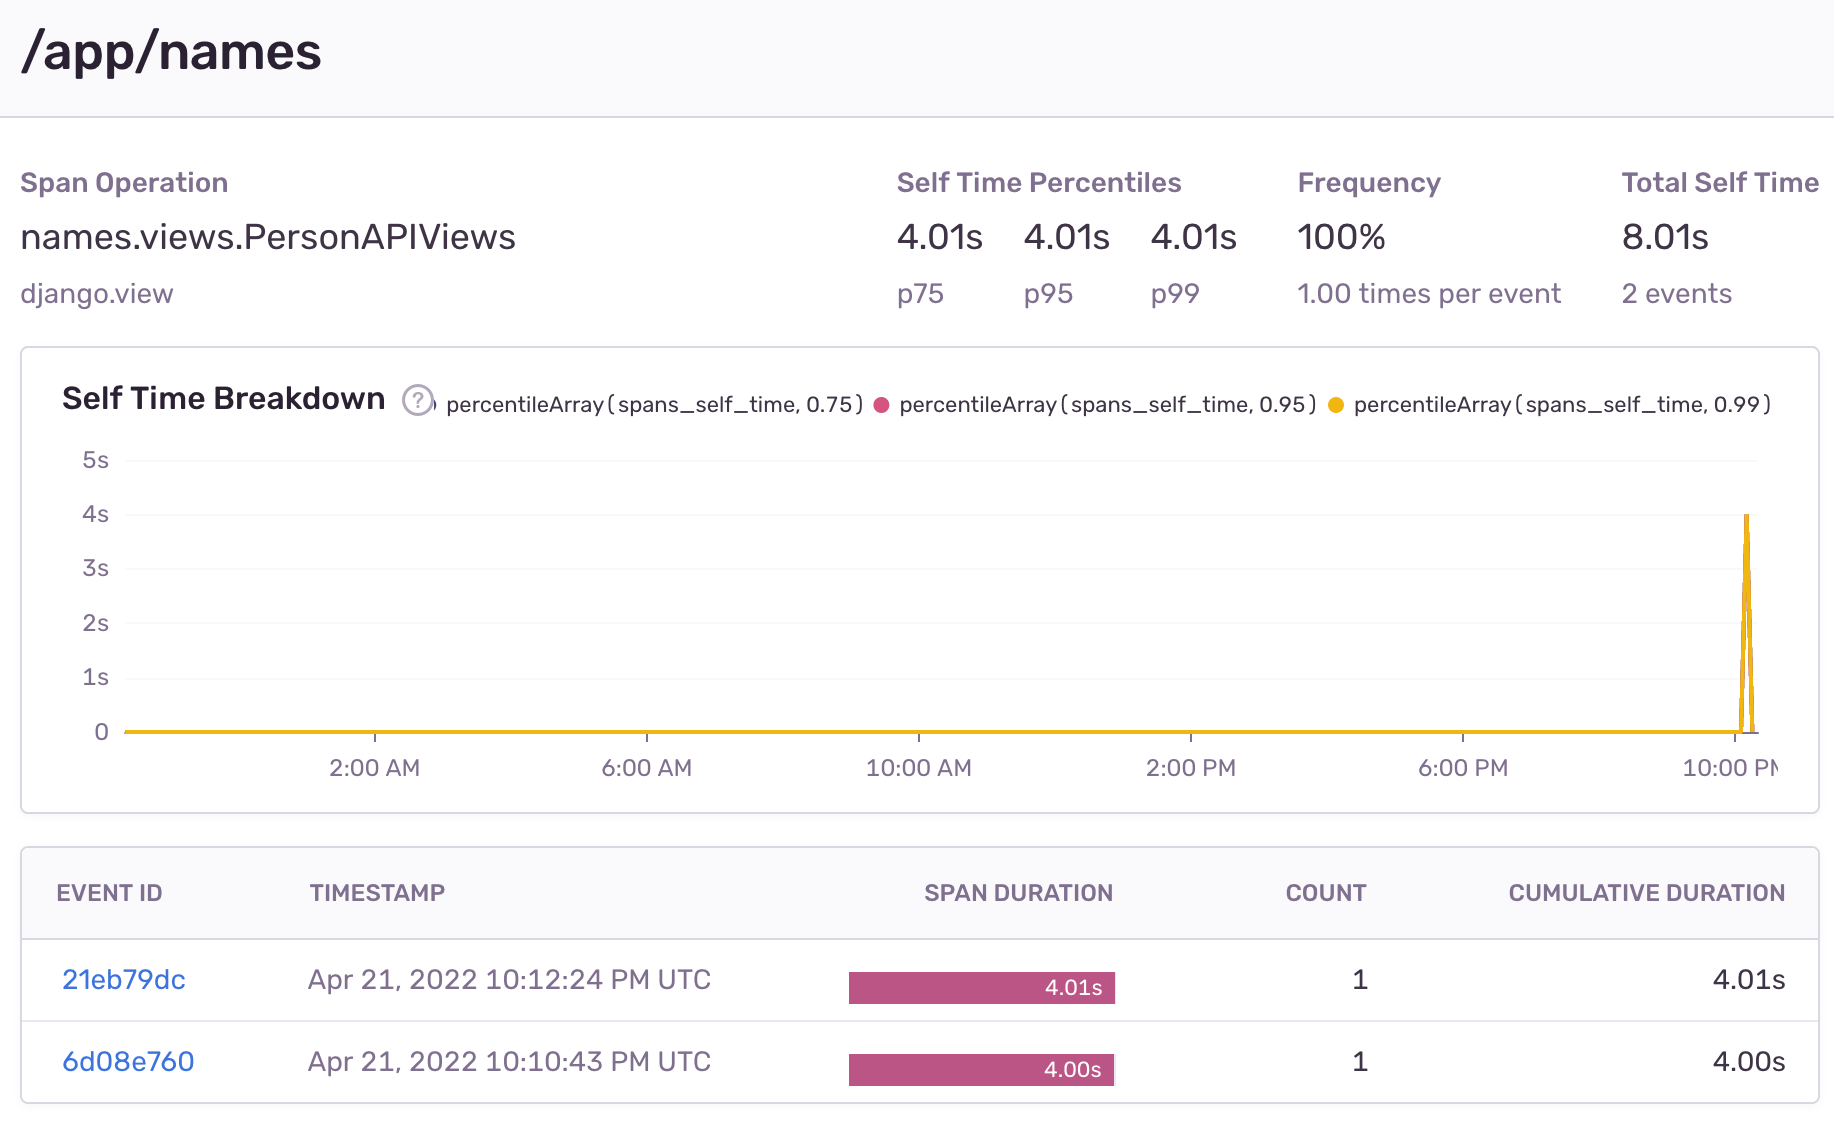This screenshot has width=1834, height=1128.
Task: Select the names.views.PersonAPIViews span operation name
Action: [x=268, y=237]
